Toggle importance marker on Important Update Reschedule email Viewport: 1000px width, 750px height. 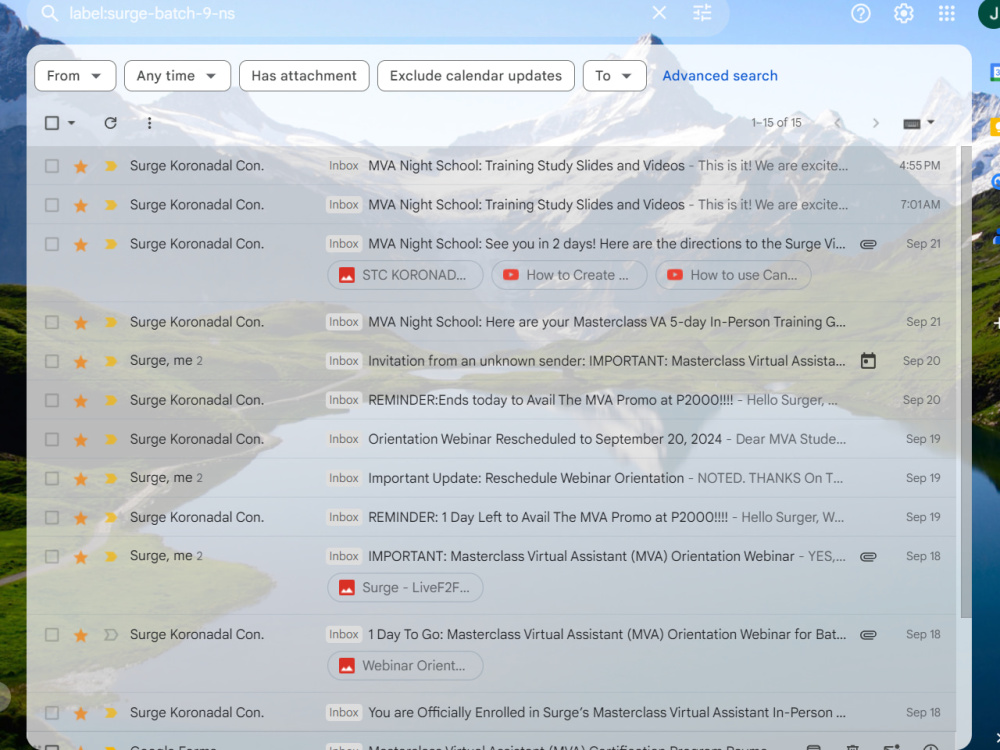tap(111, 478)
